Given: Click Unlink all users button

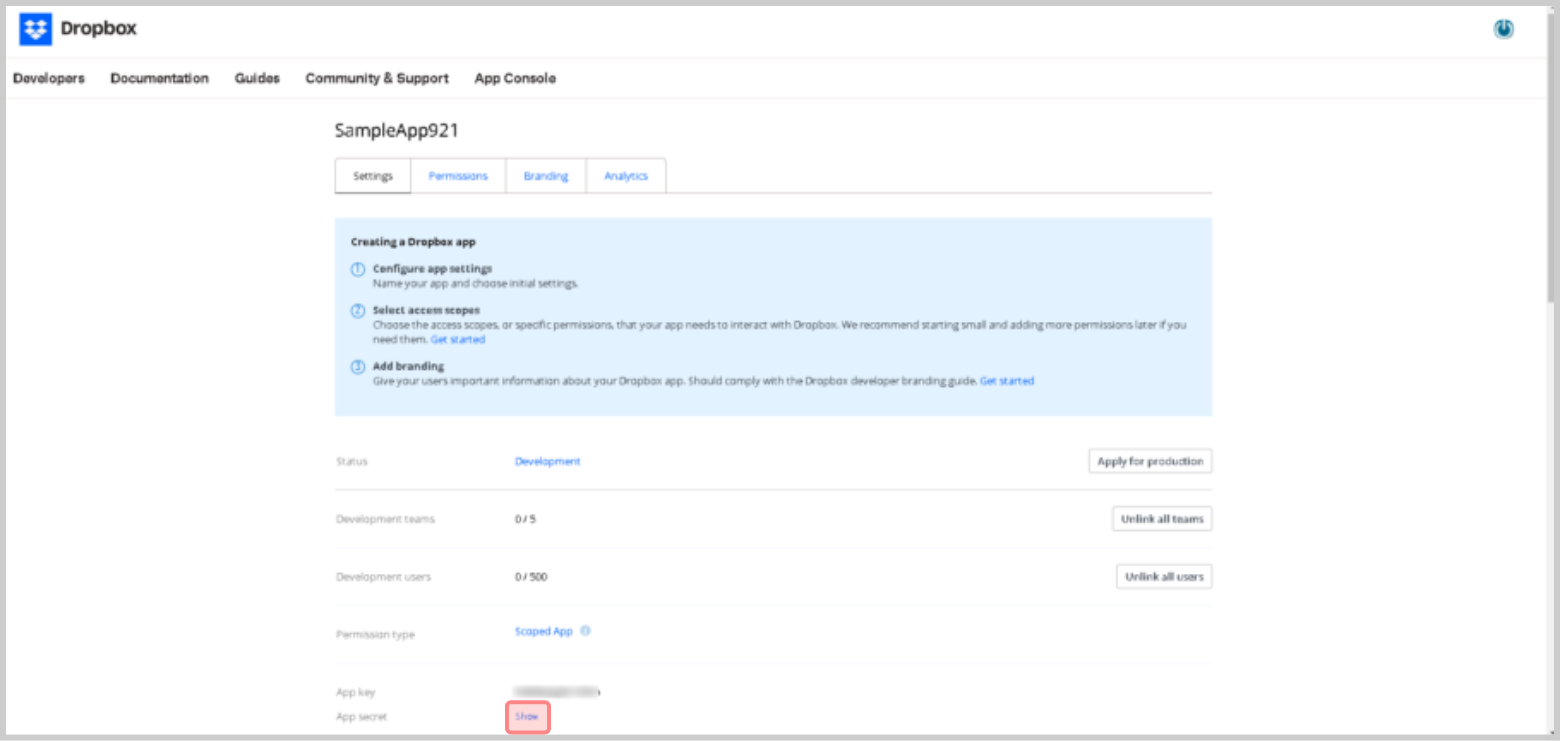Looking at the screenshot, I should pyautogui.click(x=1164, y=577).
